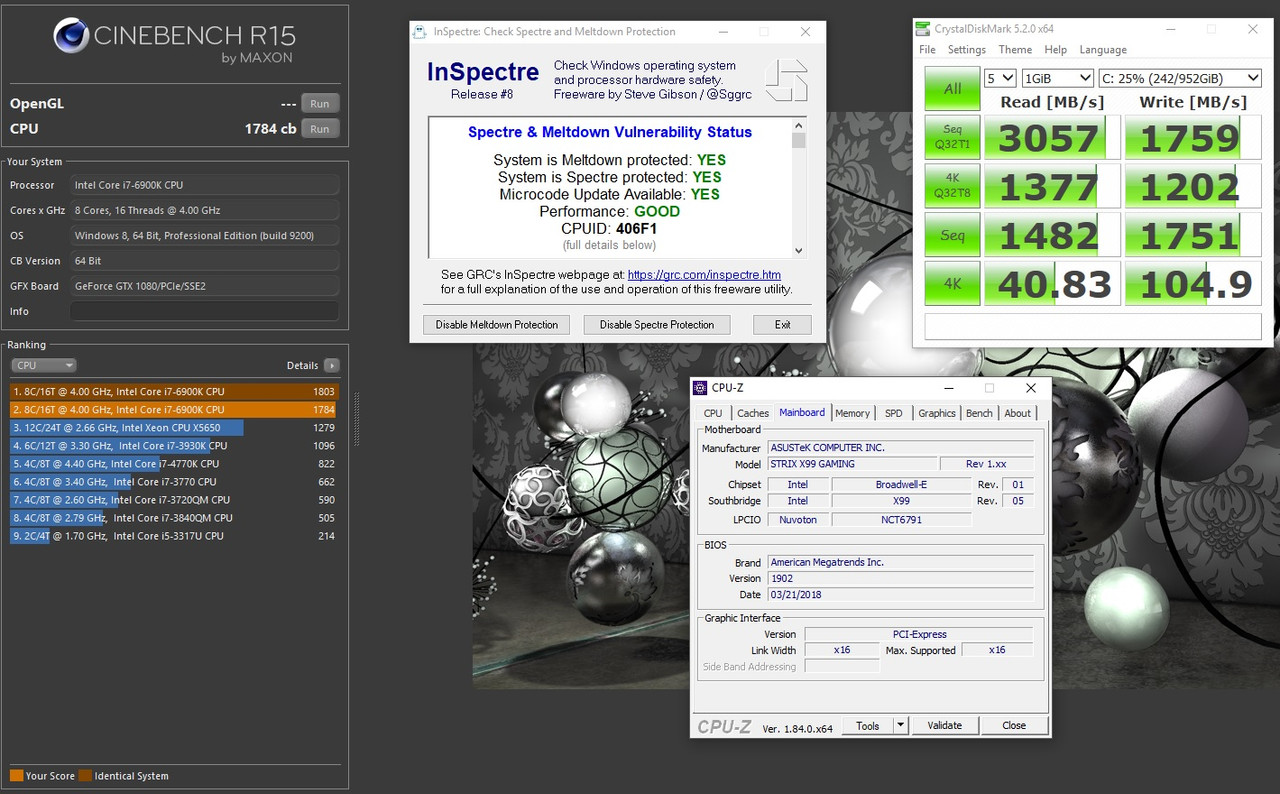This screenshot has width=1280, height=794.
Task: Open the Settings menu in CrystalDiskMark
Action: (967, 49)
